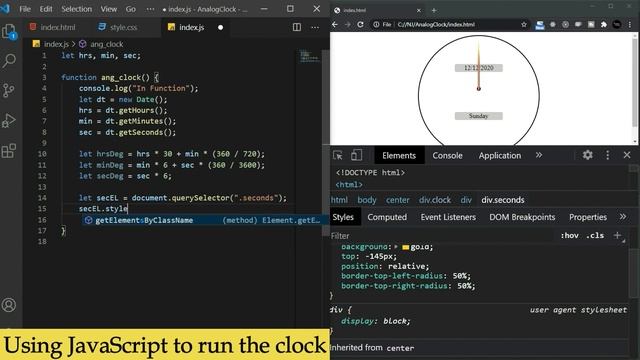Click the Chrome address bar URL
Image resolution: width=640 pixels, height=360 pixels.
click(436, 24)
